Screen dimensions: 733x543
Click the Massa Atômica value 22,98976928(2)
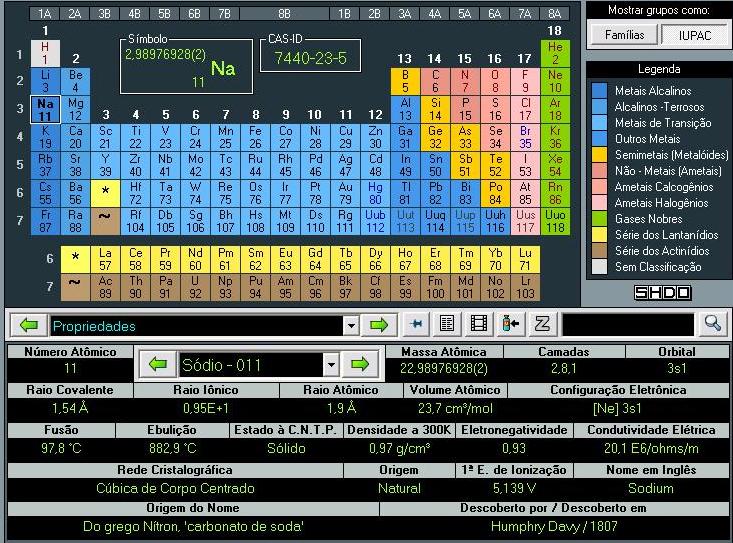(x=444, y=369)
